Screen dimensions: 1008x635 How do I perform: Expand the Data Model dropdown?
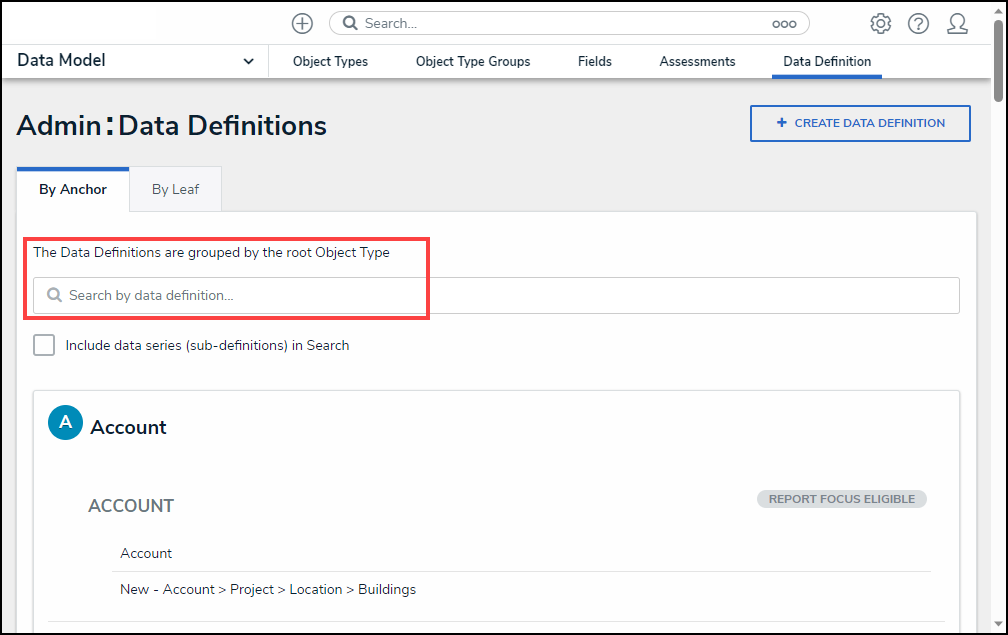click(248, 61)
